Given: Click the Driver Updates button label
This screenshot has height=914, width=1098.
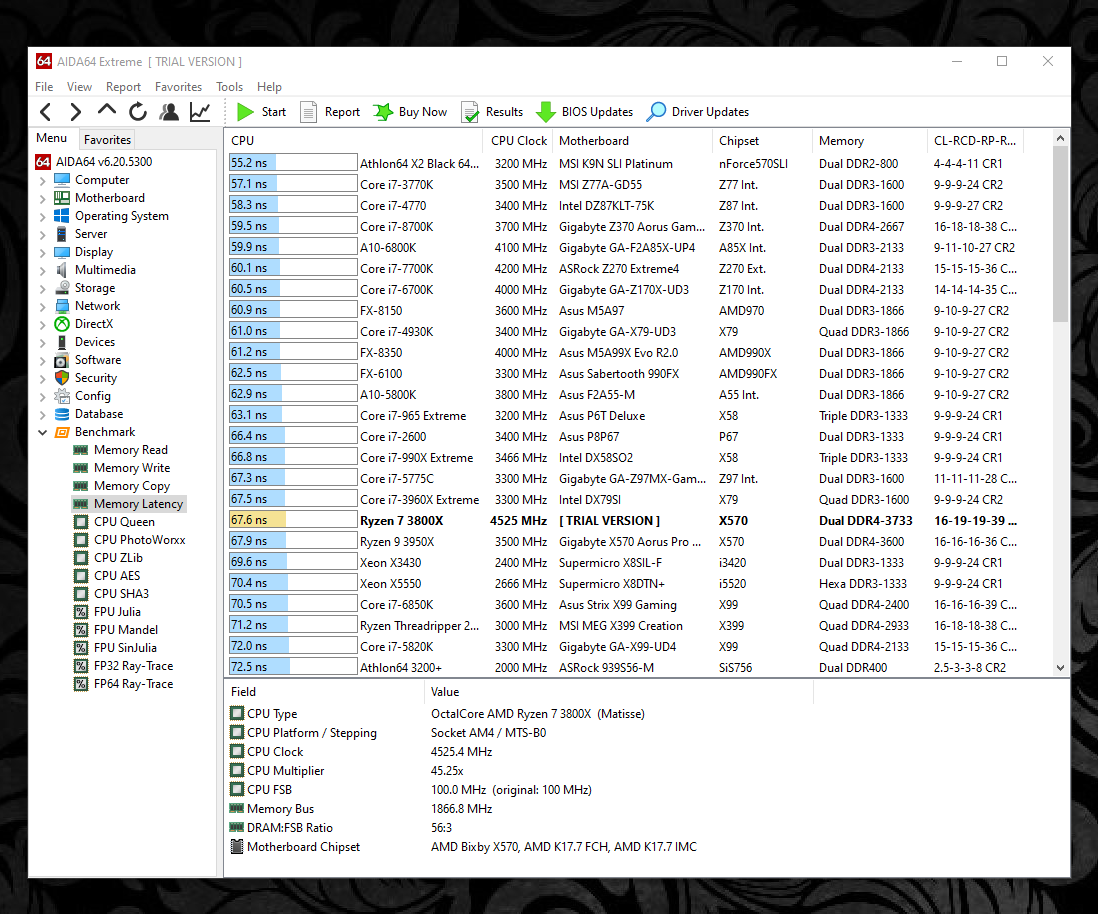Looking at the screenshot, I should point(710,112).
